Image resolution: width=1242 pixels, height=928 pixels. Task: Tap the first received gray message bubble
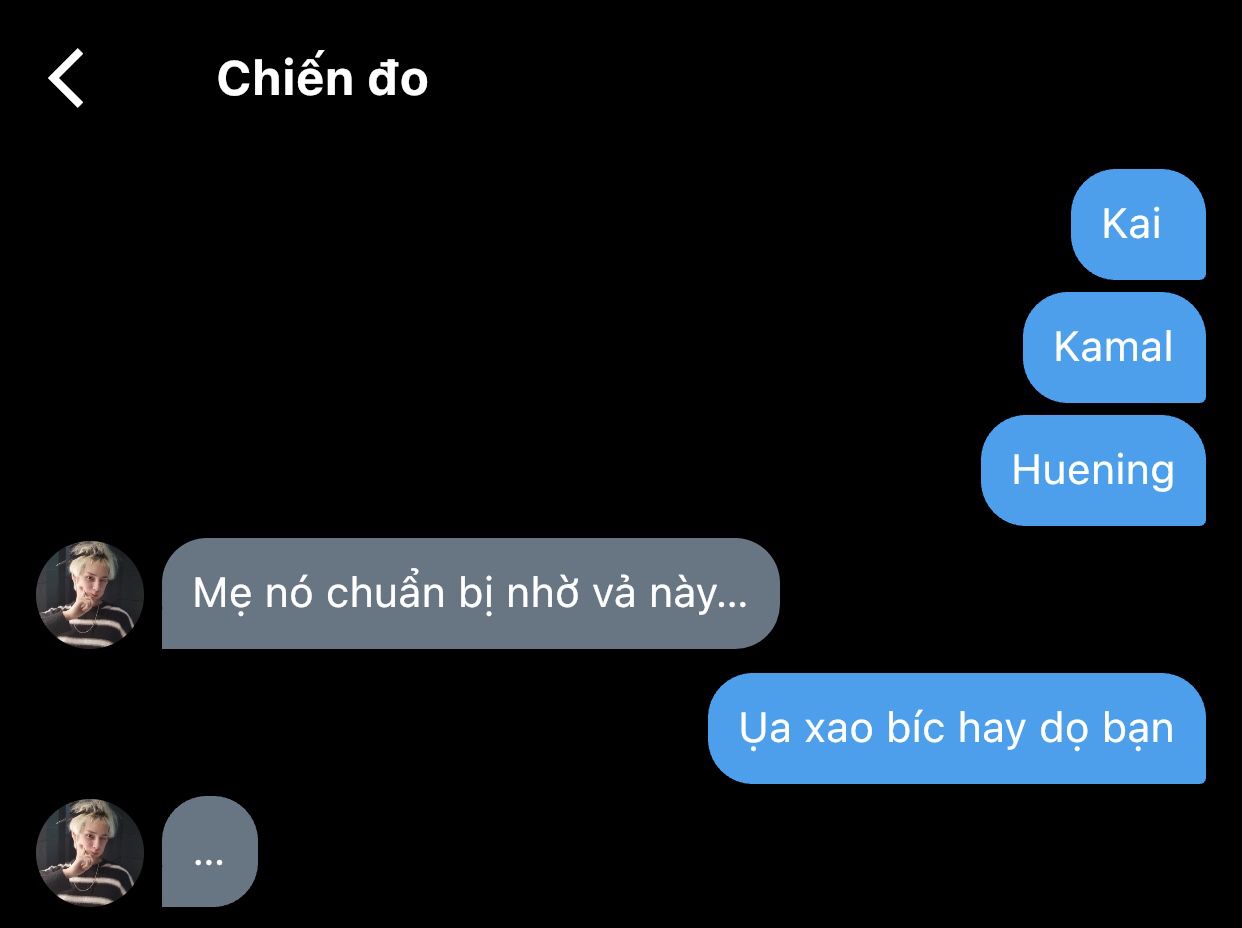[x=470, y=594]
